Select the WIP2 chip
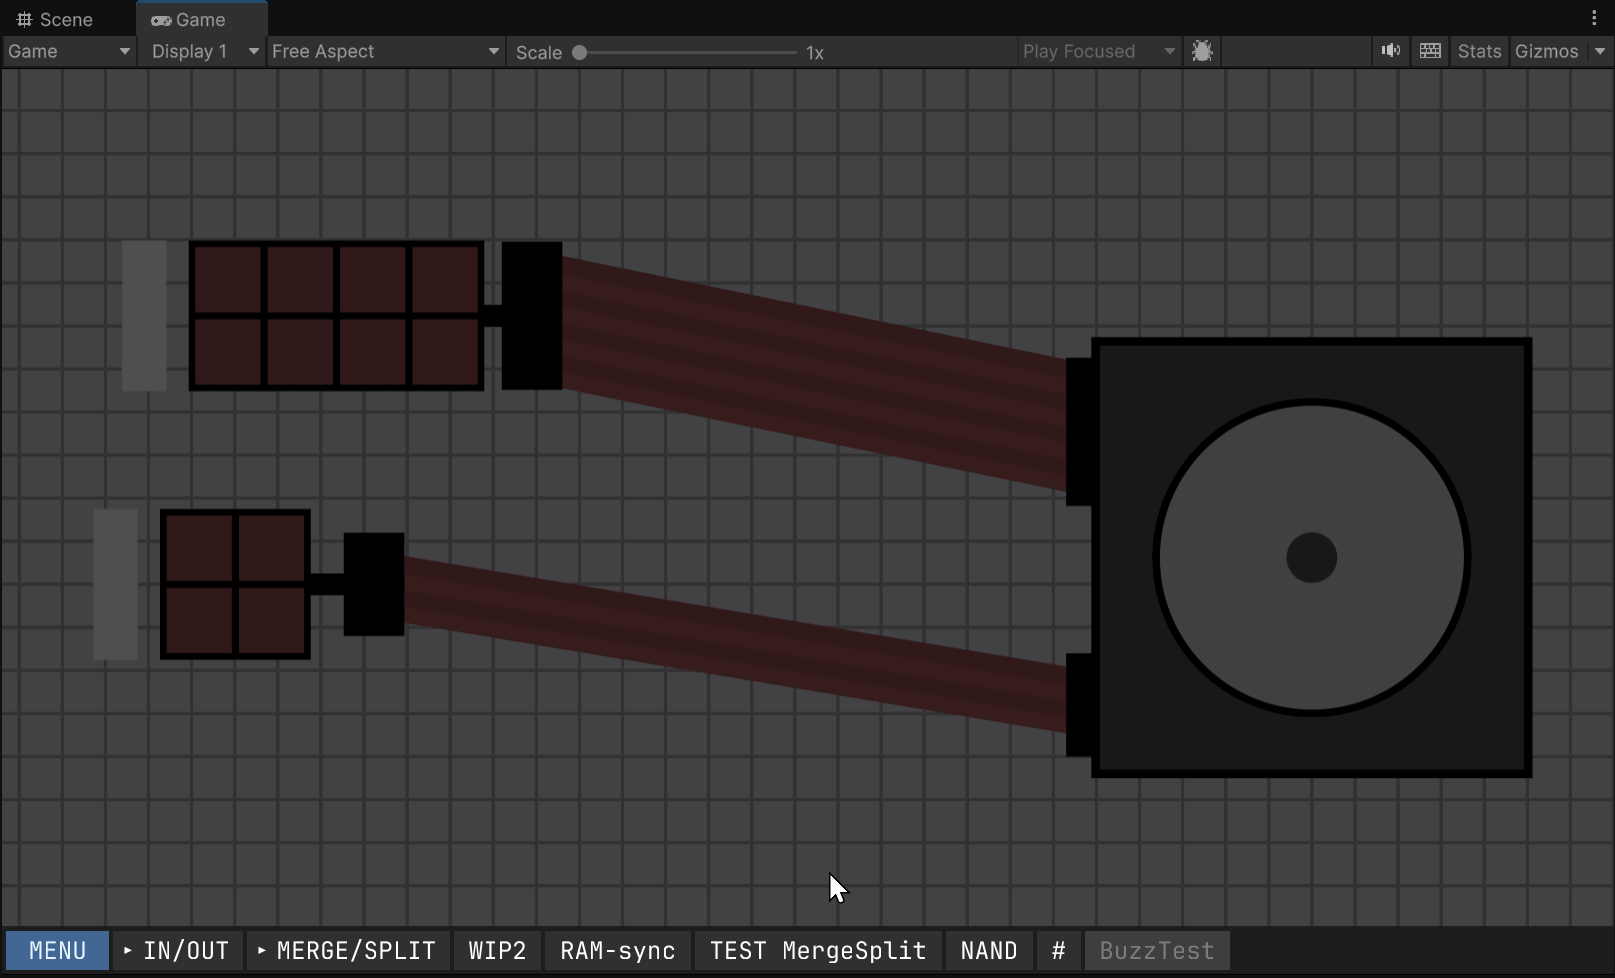This screenshot has width=1615, height=978. click(497, 950)
